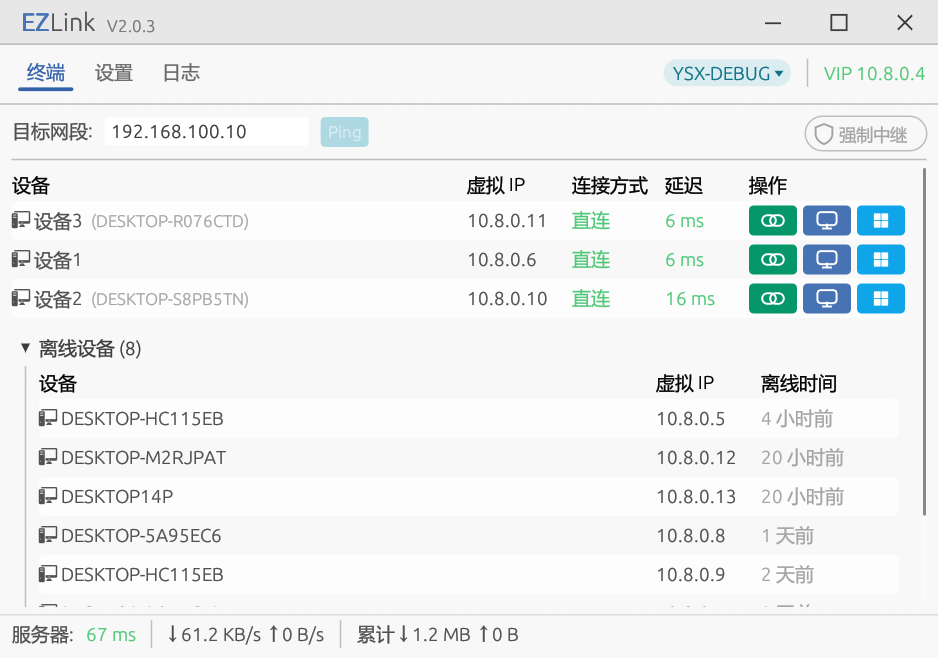Click the server latency 67 ms
The width and height of the screenshot is (938, 658).
(111, 635)
